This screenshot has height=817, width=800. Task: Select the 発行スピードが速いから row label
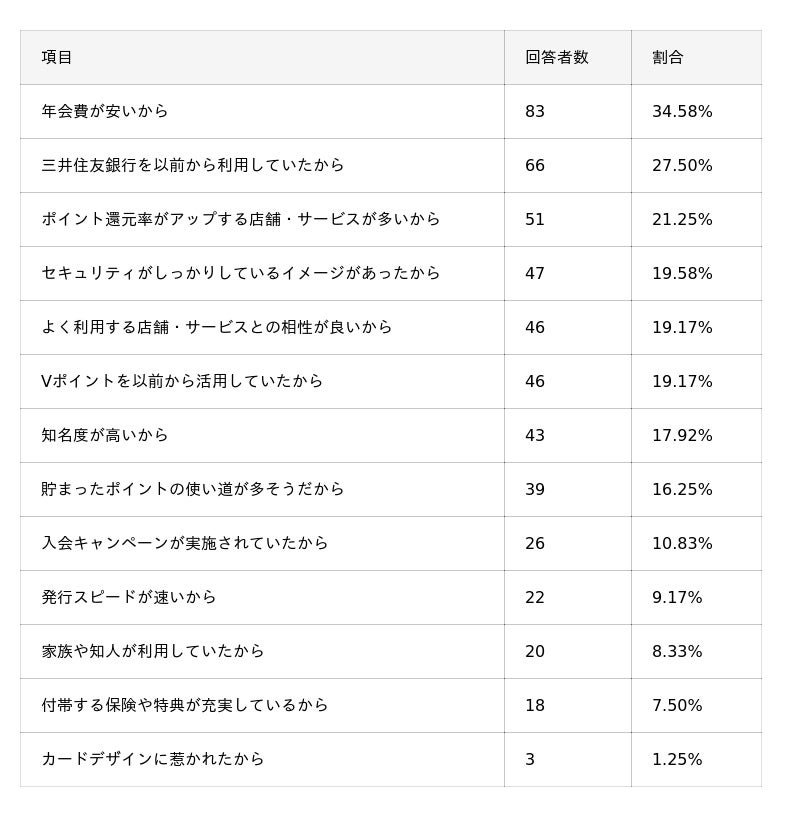coord(129,598)
